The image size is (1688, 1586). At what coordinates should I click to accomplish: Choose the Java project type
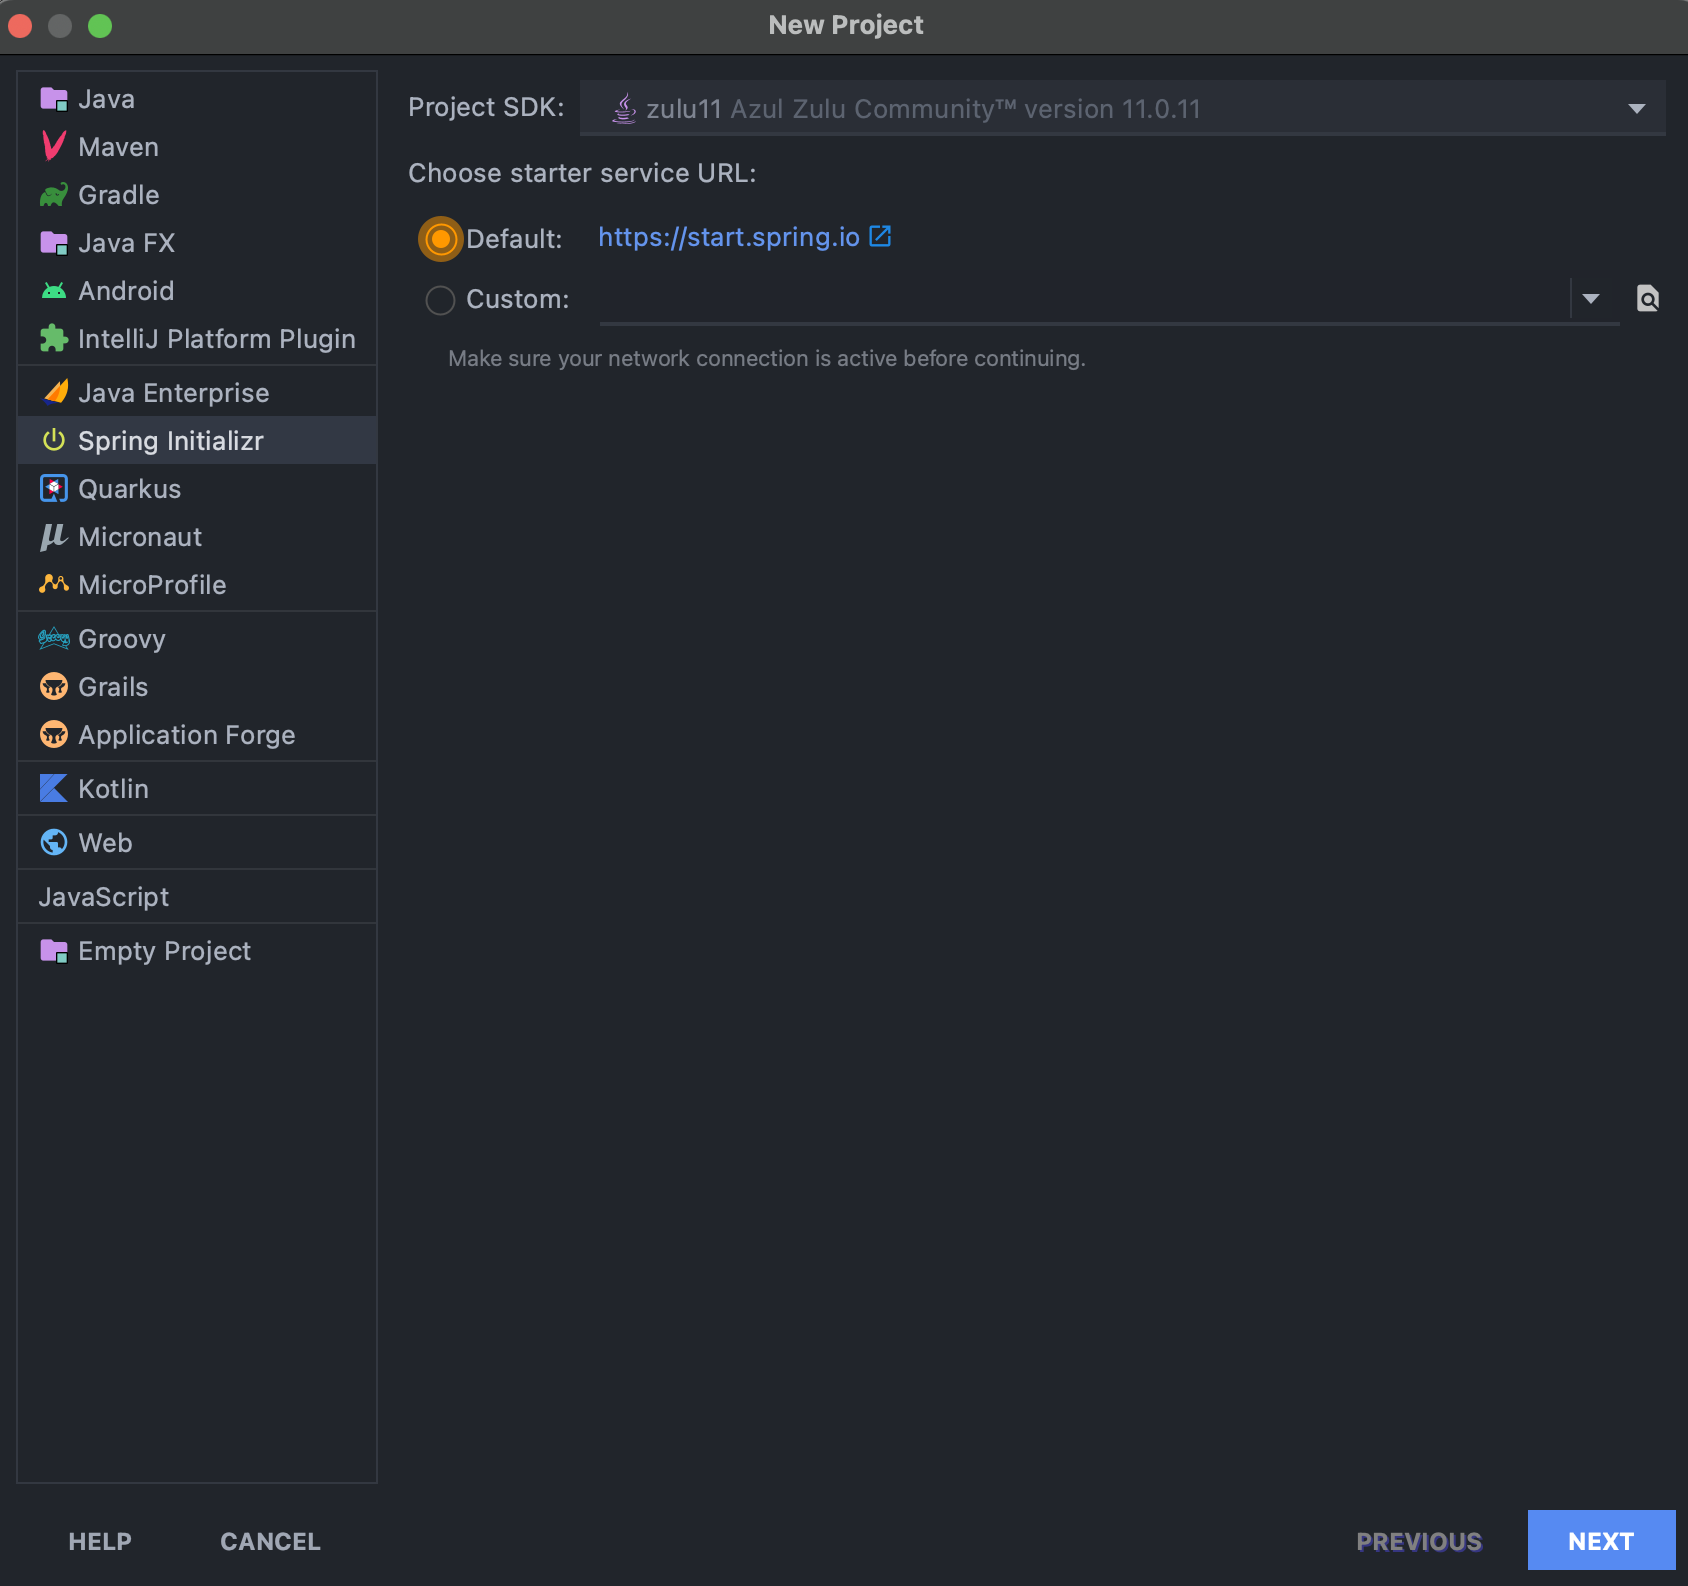197,99
